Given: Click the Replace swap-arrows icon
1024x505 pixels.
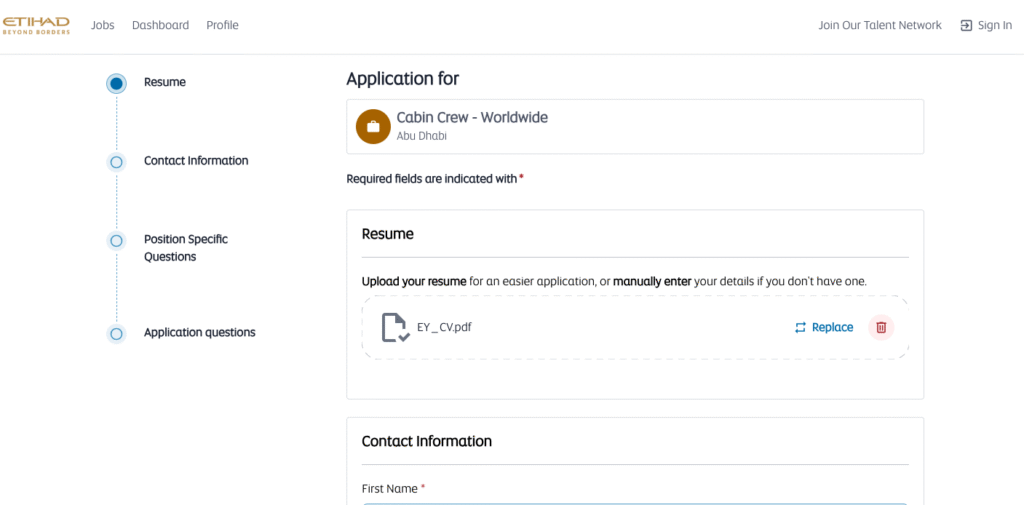Looking at the screenshot, I should click(800, 328).
